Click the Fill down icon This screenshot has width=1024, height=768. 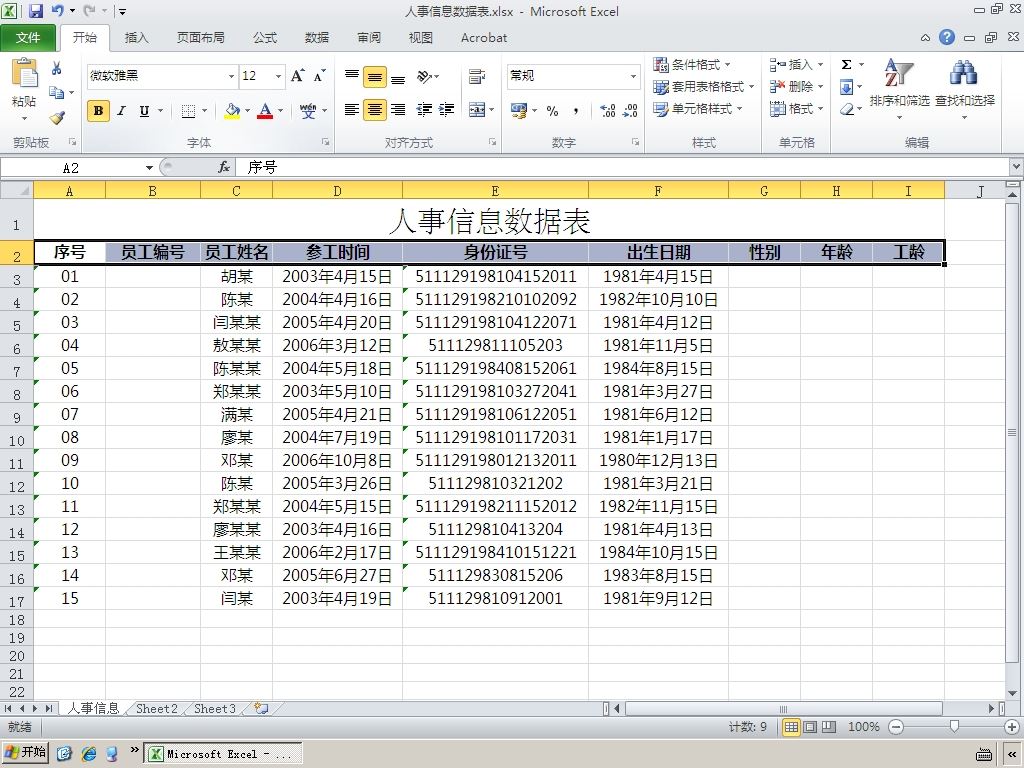coord(846,87)
